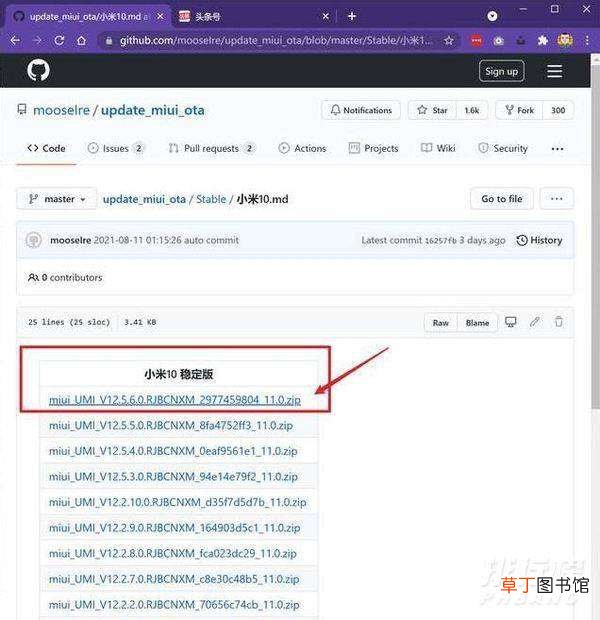Download miui_UMI_V12.2.10.0.RJBCNXM zip
Viewport: 600px width, 620px height.
click(177, 502)
